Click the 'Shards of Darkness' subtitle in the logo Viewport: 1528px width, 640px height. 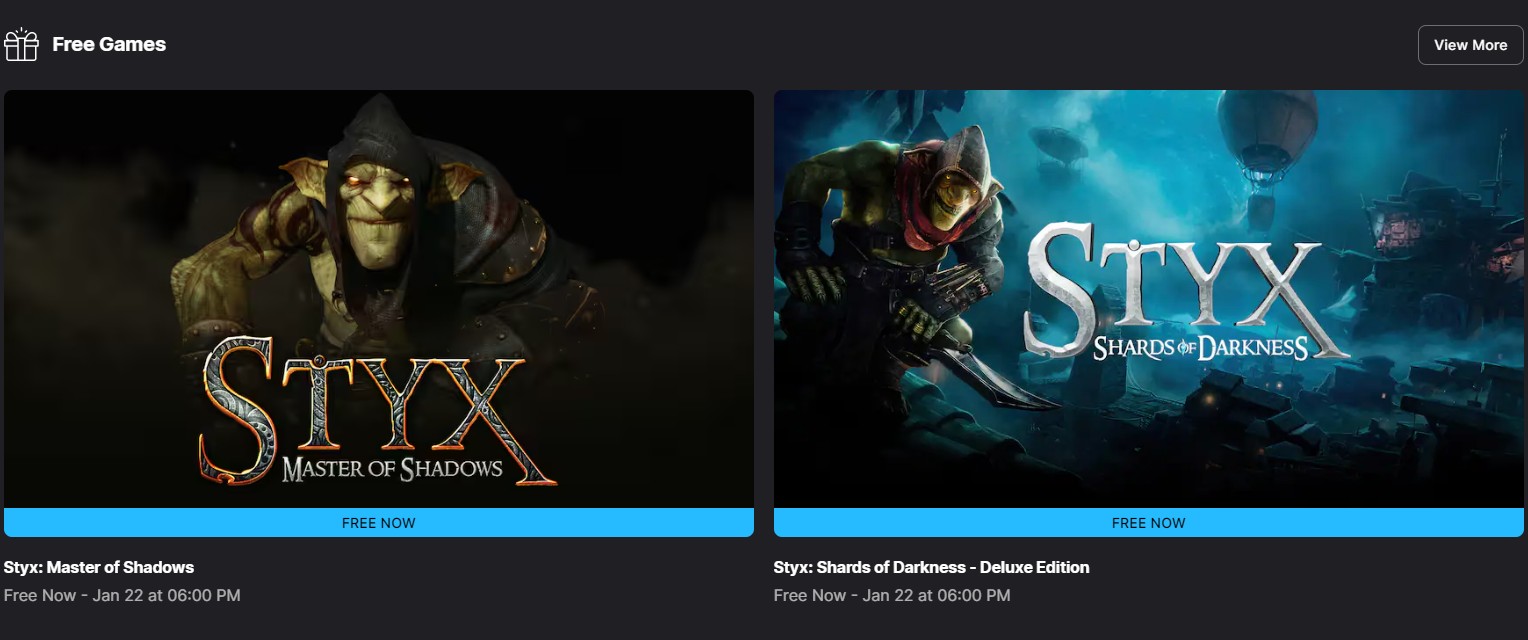click(x=1200, y=347)
